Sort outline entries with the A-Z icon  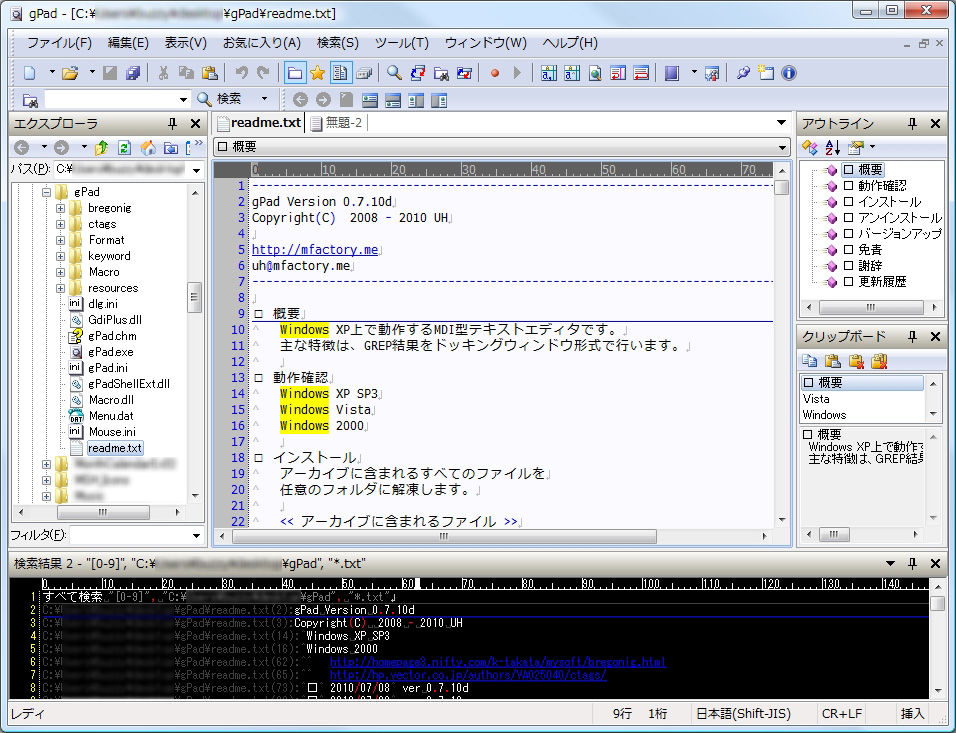pos(832,147)
